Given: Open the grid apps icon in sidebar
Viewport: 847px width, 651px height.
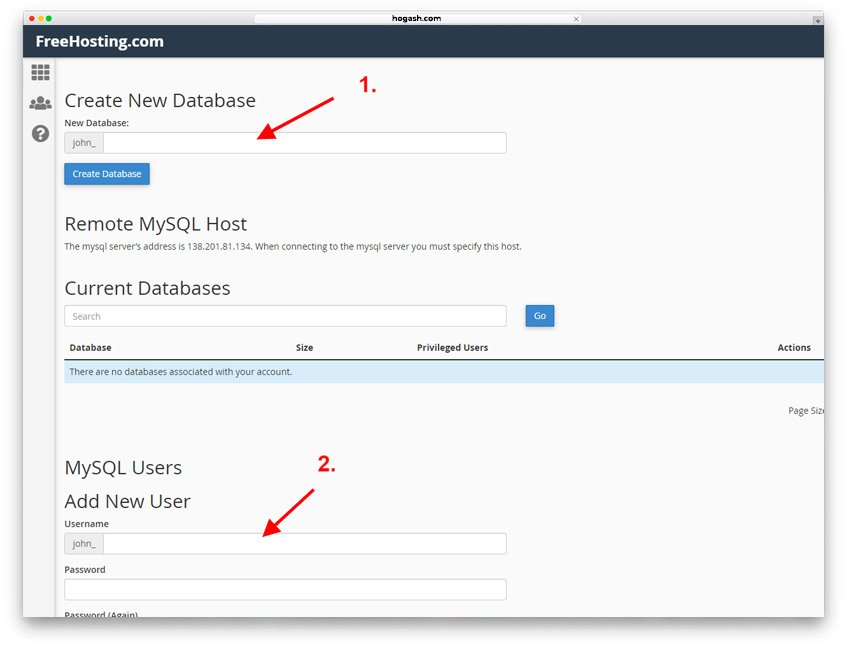Looking at the screenshot, I should pyautogui.click(x=41, y=72).
